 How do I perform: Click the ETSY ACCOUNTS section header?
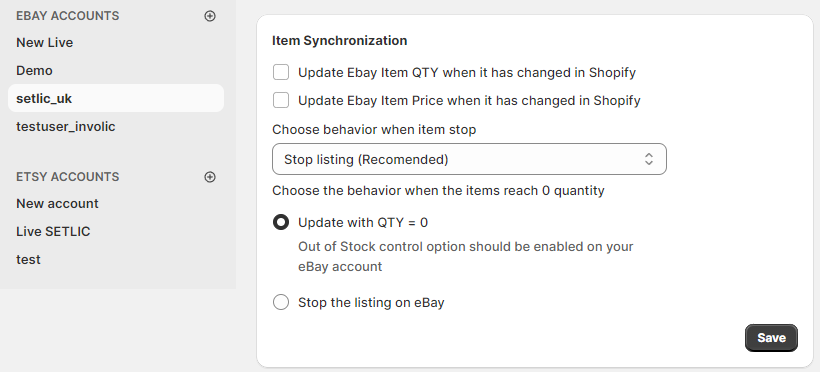pos(67,177)
